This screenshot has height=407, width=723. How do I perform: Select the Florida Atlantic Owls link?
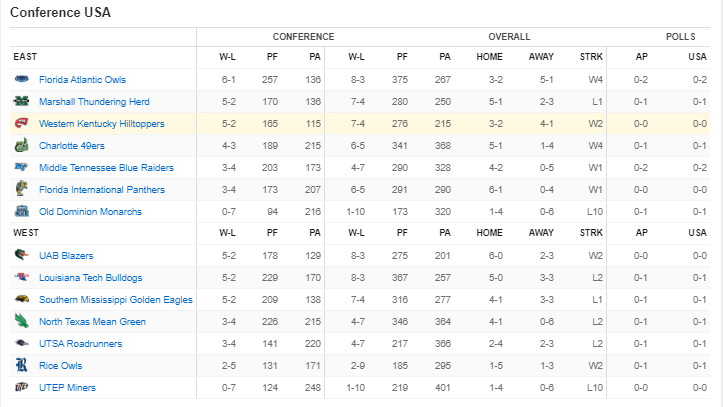click(82, 80)
